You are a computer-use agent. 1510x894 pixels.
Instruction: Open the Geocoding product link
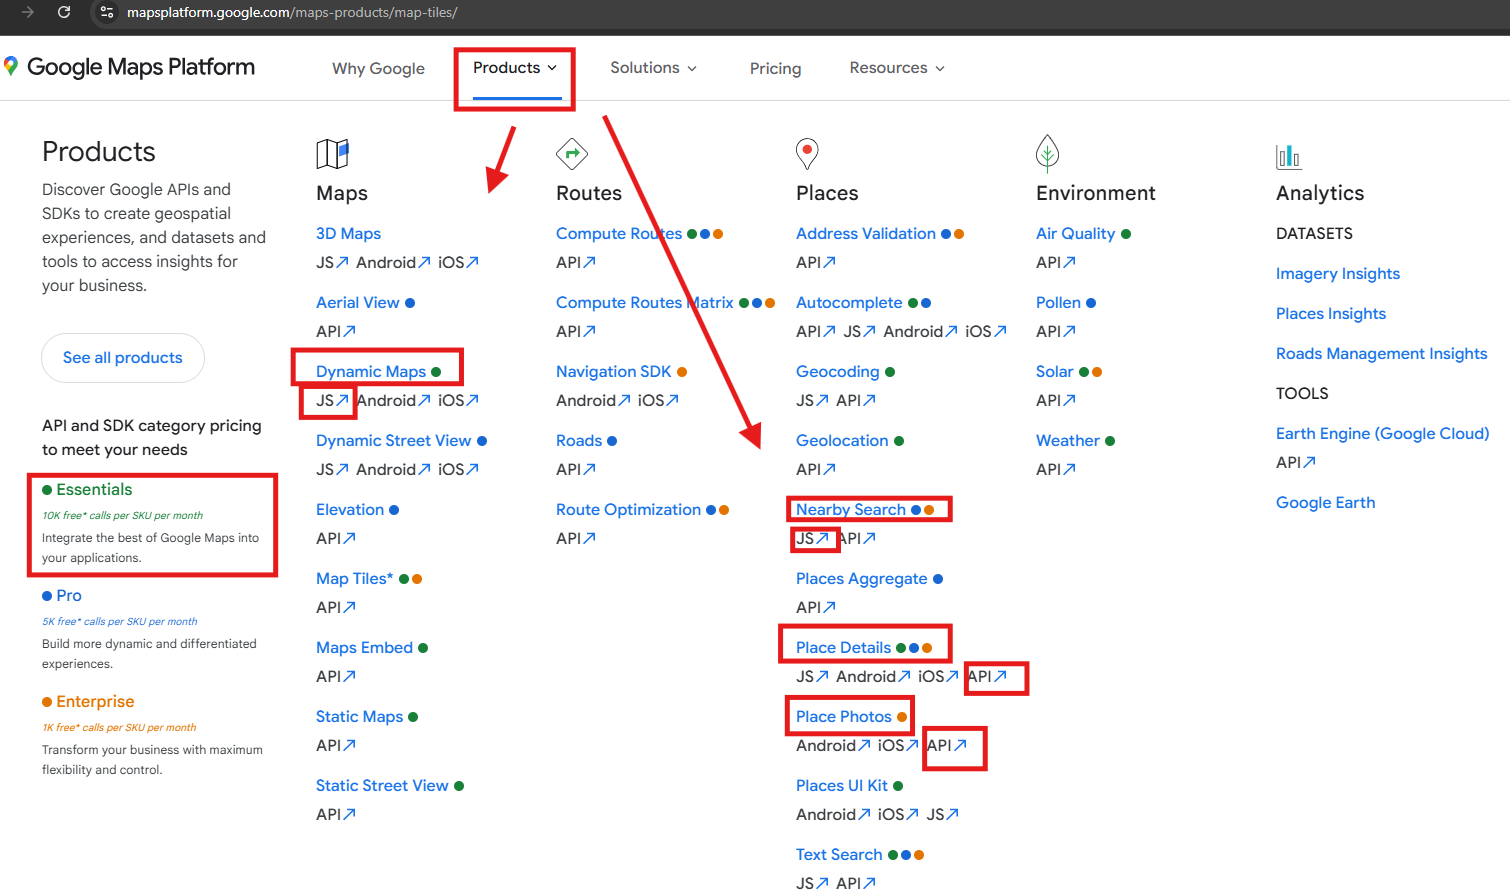tap(837, 371)
